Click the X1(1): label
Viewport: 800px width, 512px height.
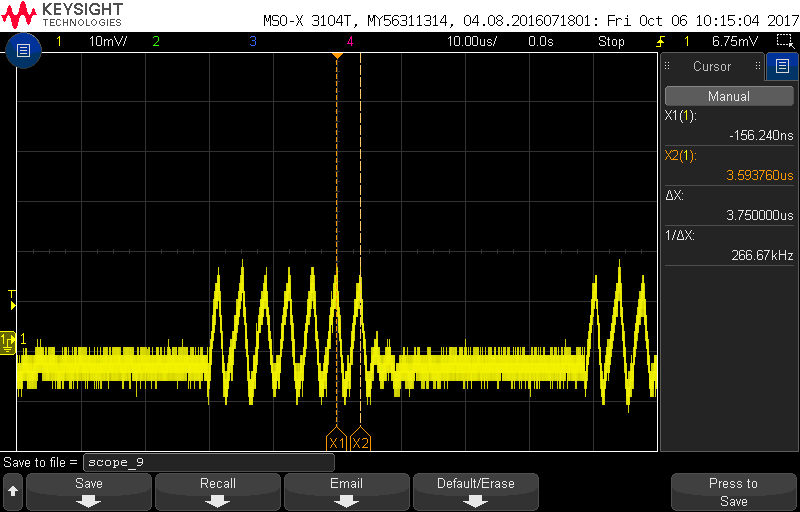(681, 116)
